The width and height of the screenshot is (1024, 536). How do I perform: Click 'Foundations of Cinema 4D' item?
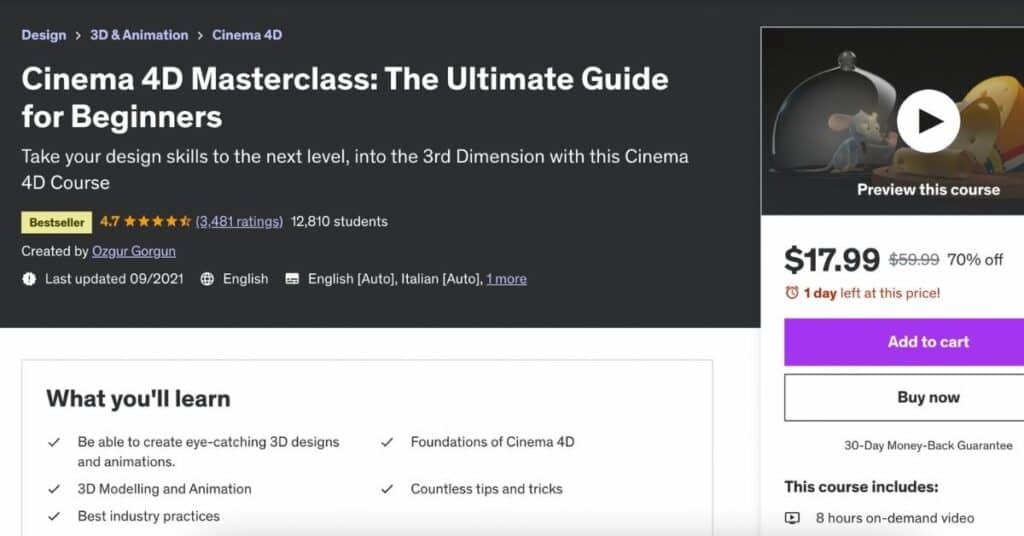(492, 442)
